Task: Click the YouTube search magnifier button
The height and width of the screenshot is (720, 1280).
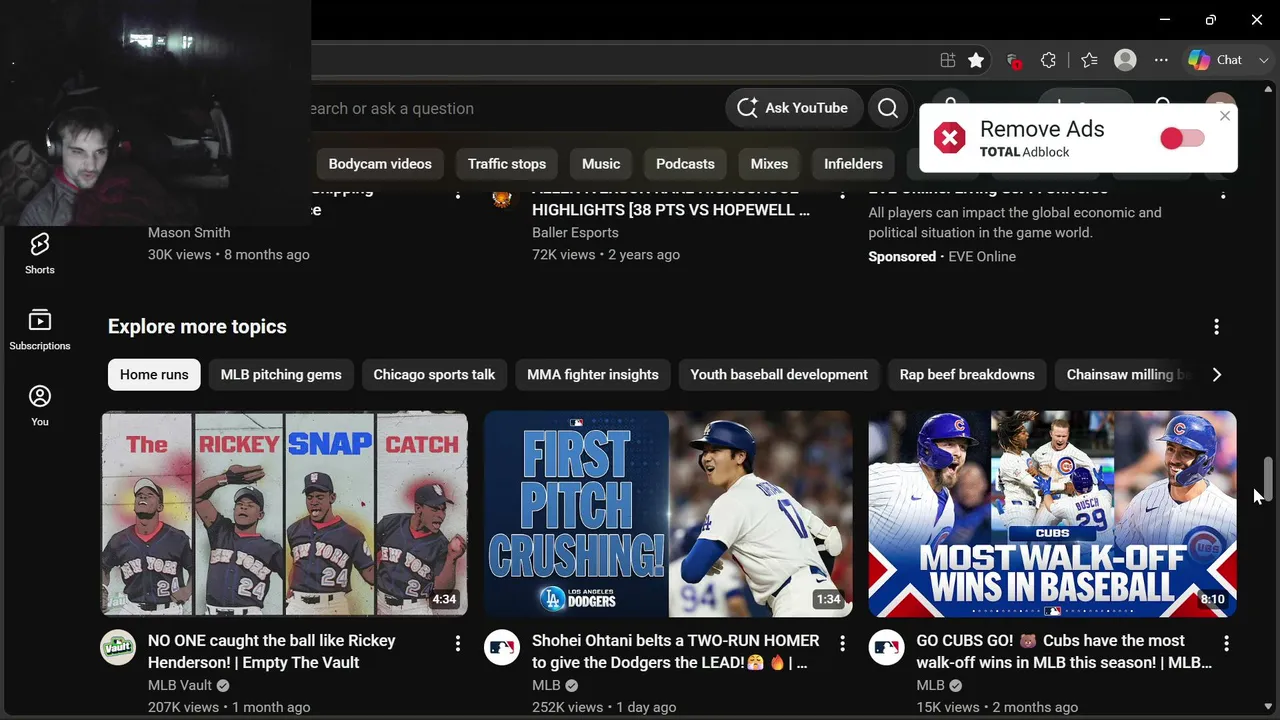Action: click(888, 108)
